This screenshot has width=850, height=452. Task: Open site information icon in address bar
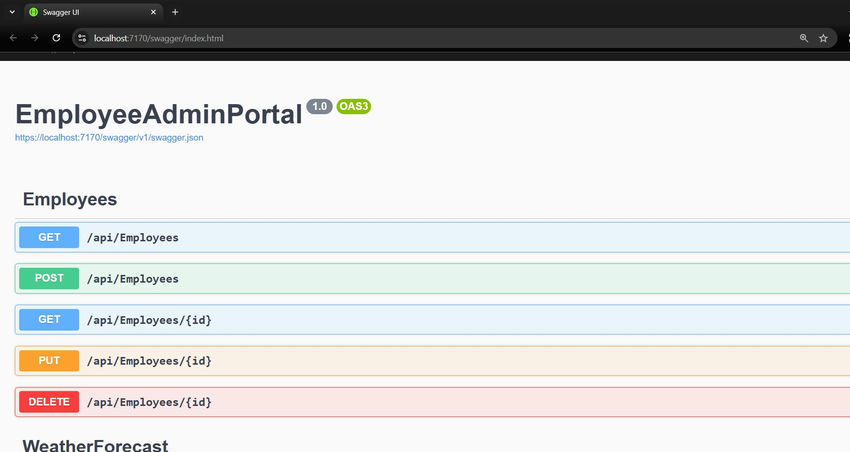coord(82,38)
